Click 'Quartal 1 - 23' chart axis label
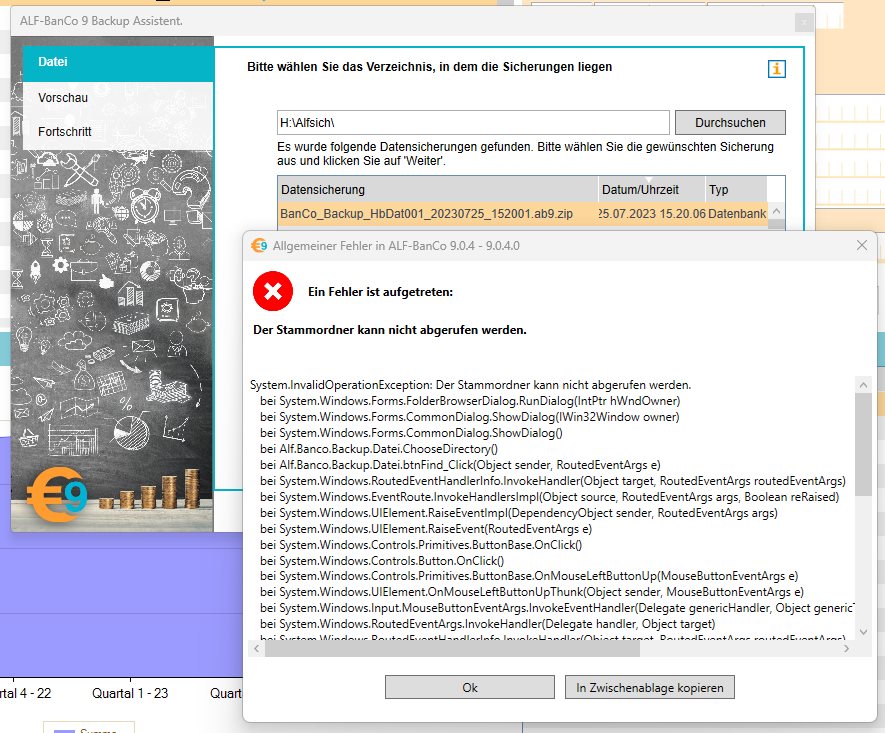The image size is (885, 733). (x=130, y=693)
